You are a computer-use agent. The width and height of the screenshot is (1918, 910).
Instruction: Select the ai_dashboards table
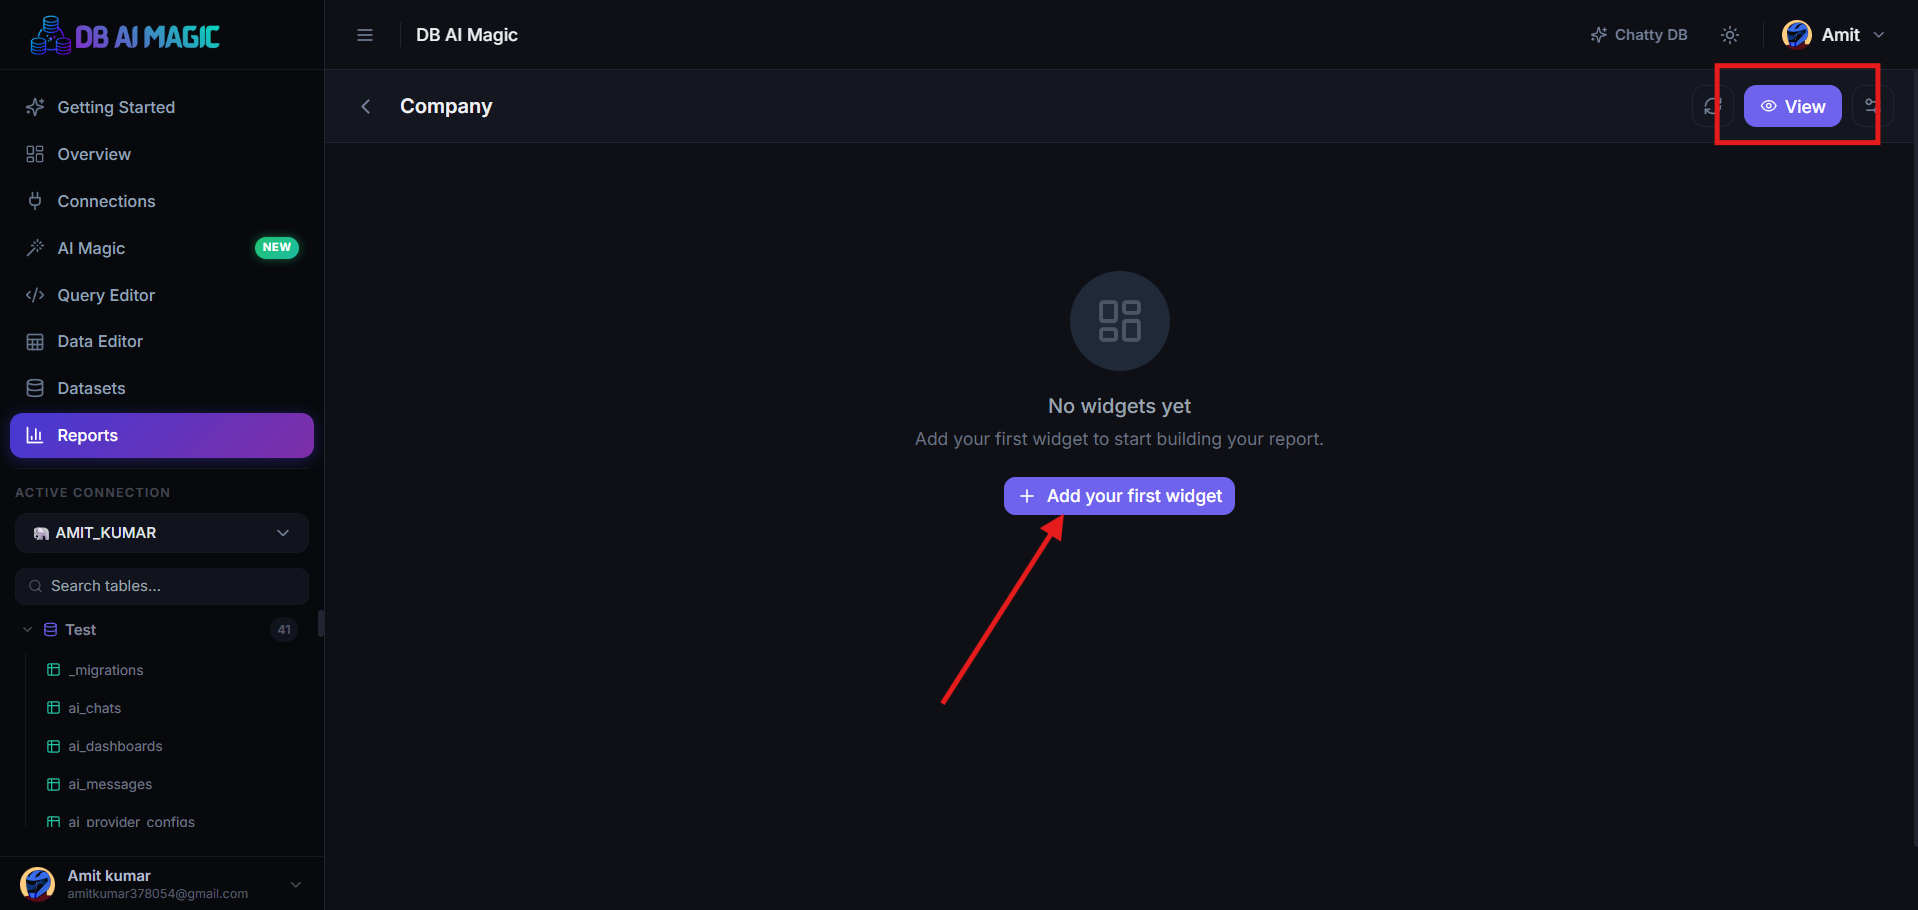tap(115, 746)
